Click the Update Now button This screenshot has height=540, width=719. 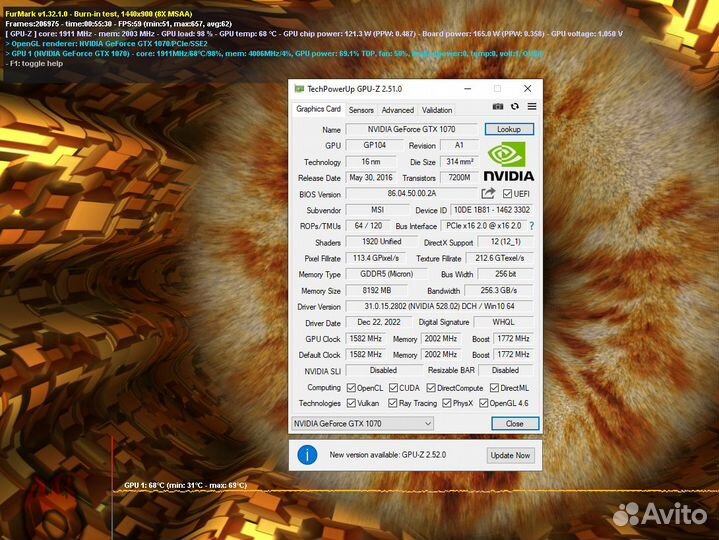[x=509, y=455]
